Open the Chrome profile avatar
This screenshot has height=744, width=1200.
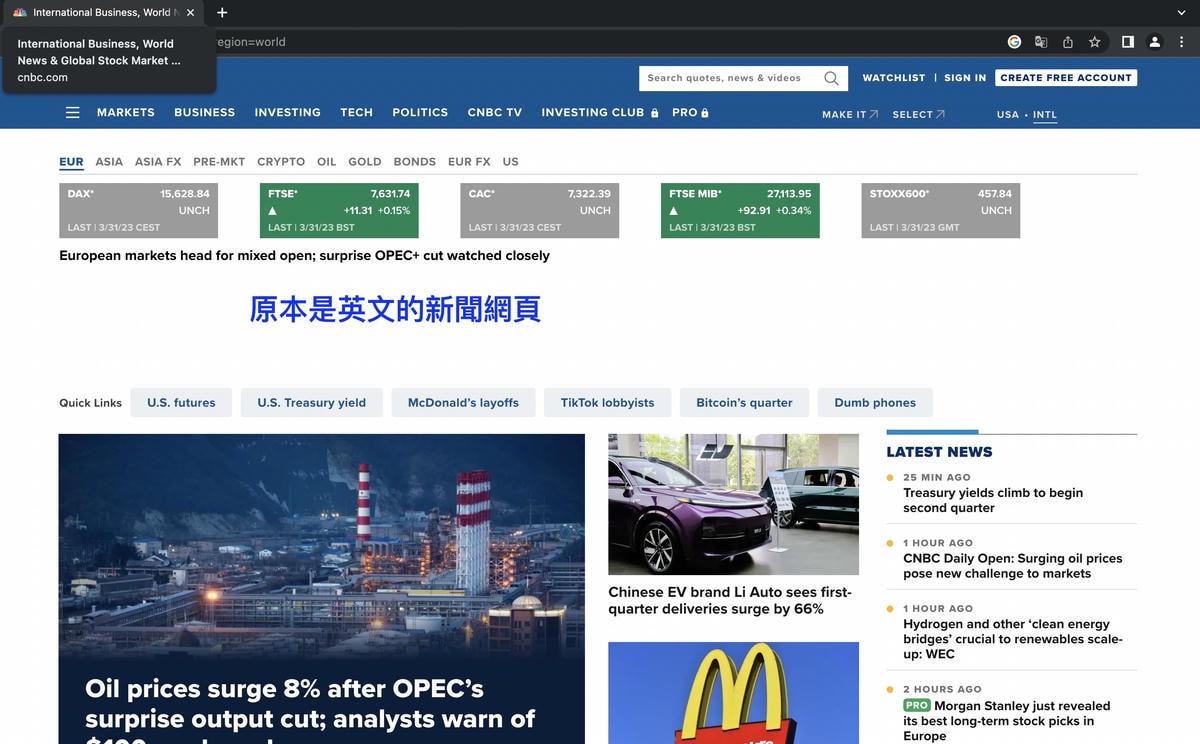[x=1154, y=42]
